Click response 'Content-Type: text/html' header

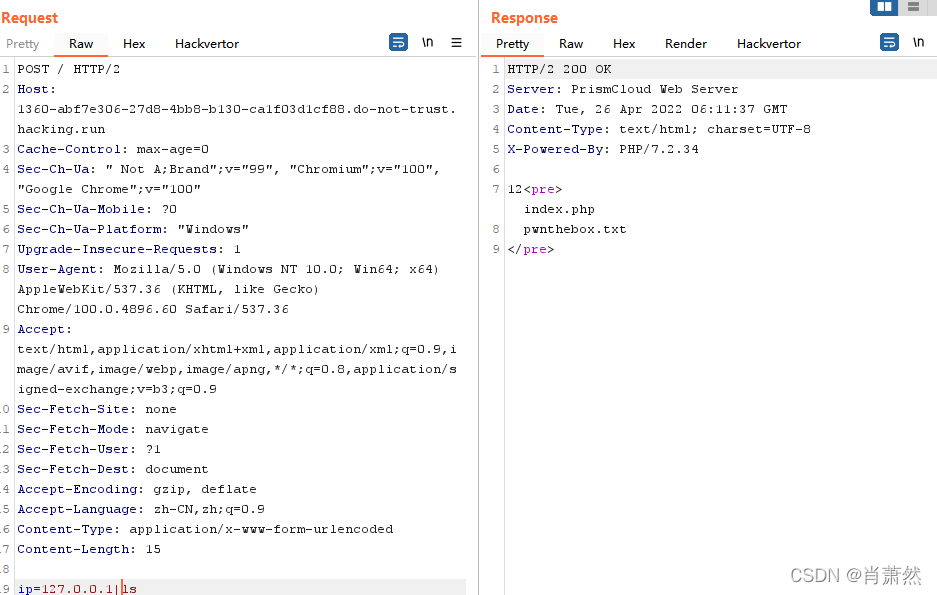[x=659, y=129]
